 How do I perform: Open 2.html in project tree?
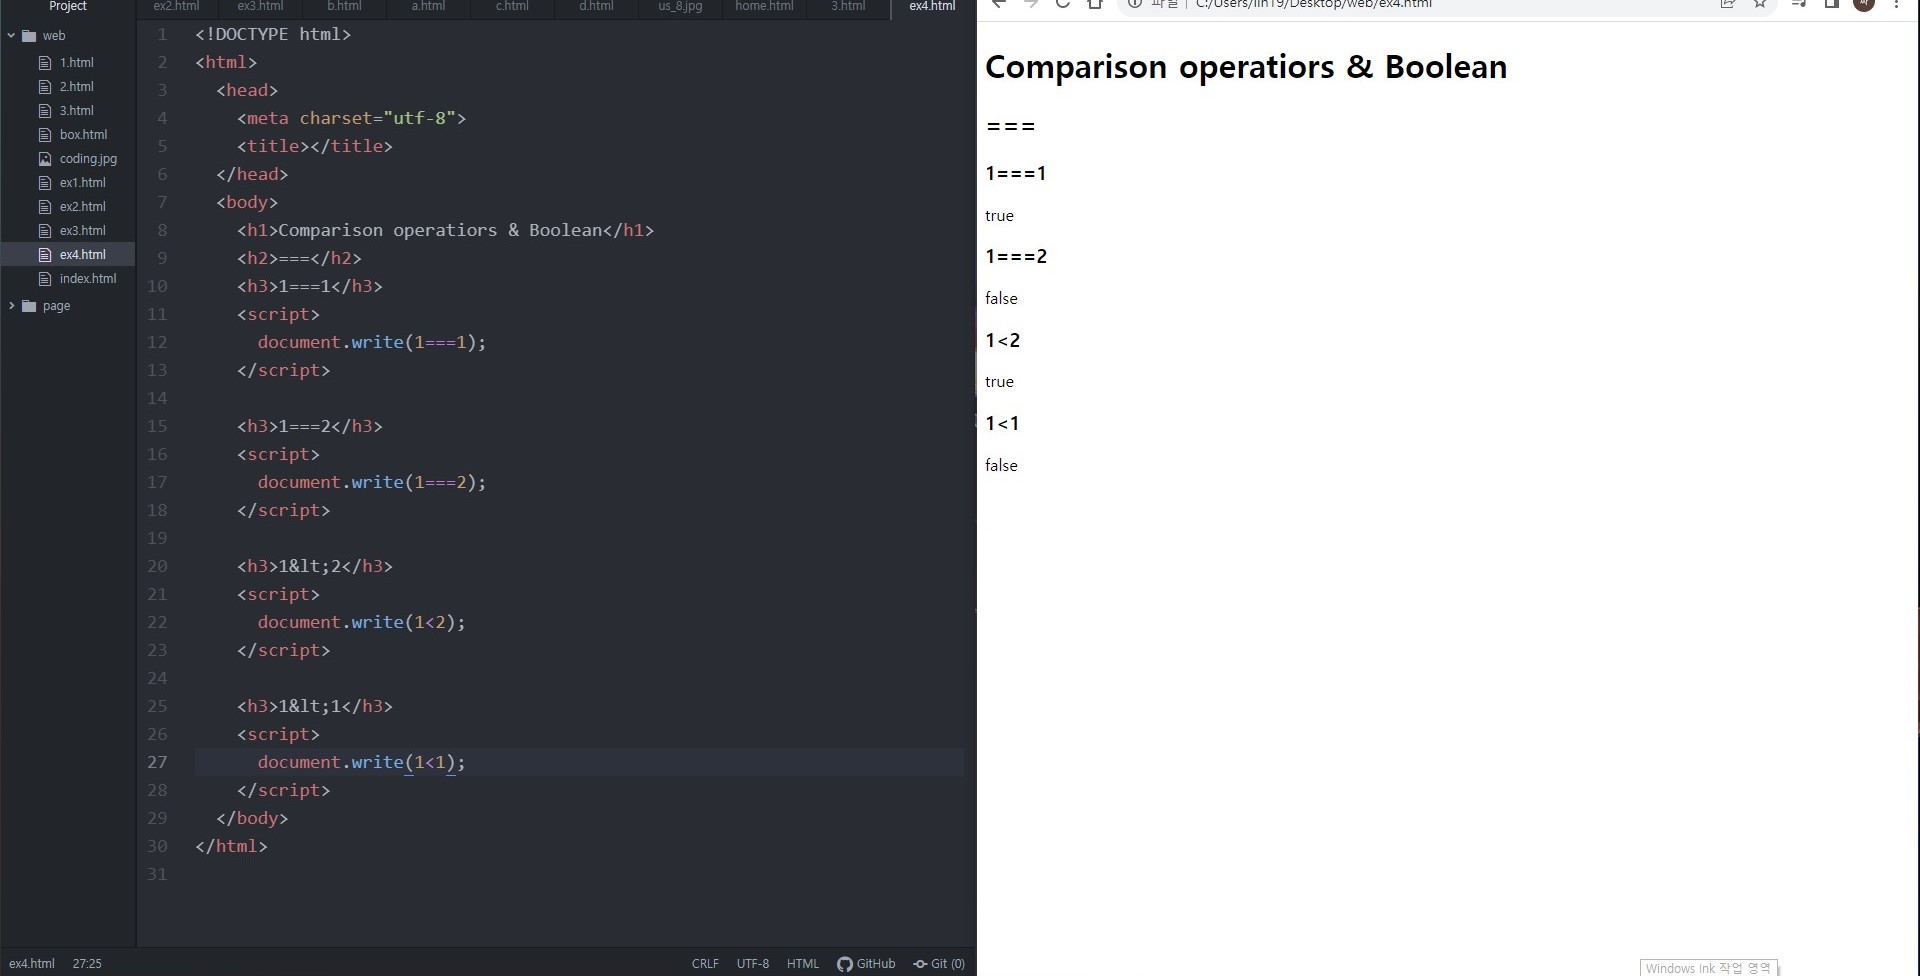click(x=76, y=86)
